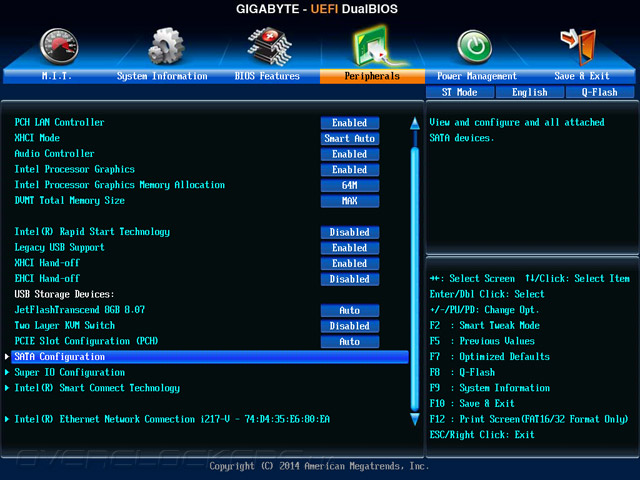The image size is (640, 480).
Task: Toggle Intel Processor Graphics Enabled value
Action: pyautogui.click(x=350, y=170)
